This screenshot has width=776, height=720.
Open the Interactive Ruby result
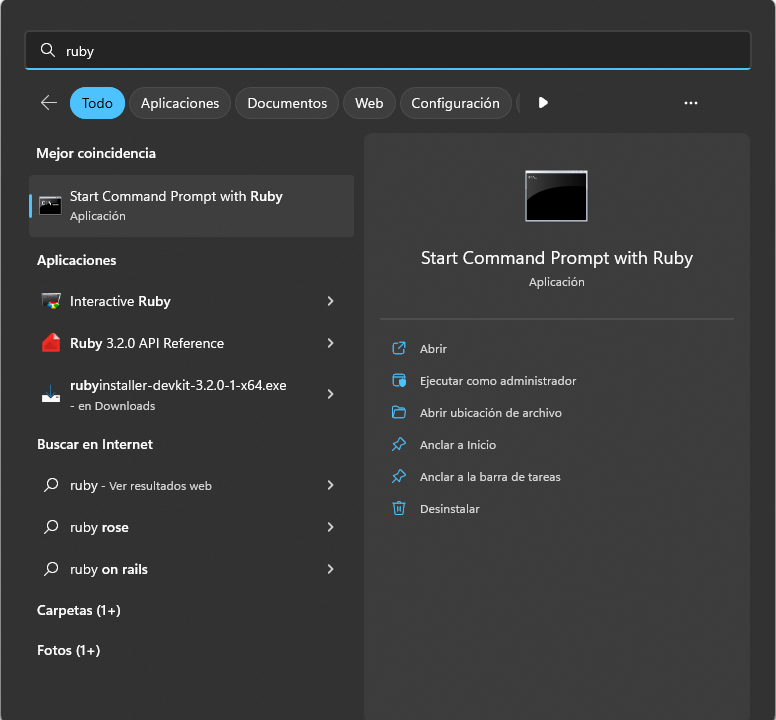192,301
